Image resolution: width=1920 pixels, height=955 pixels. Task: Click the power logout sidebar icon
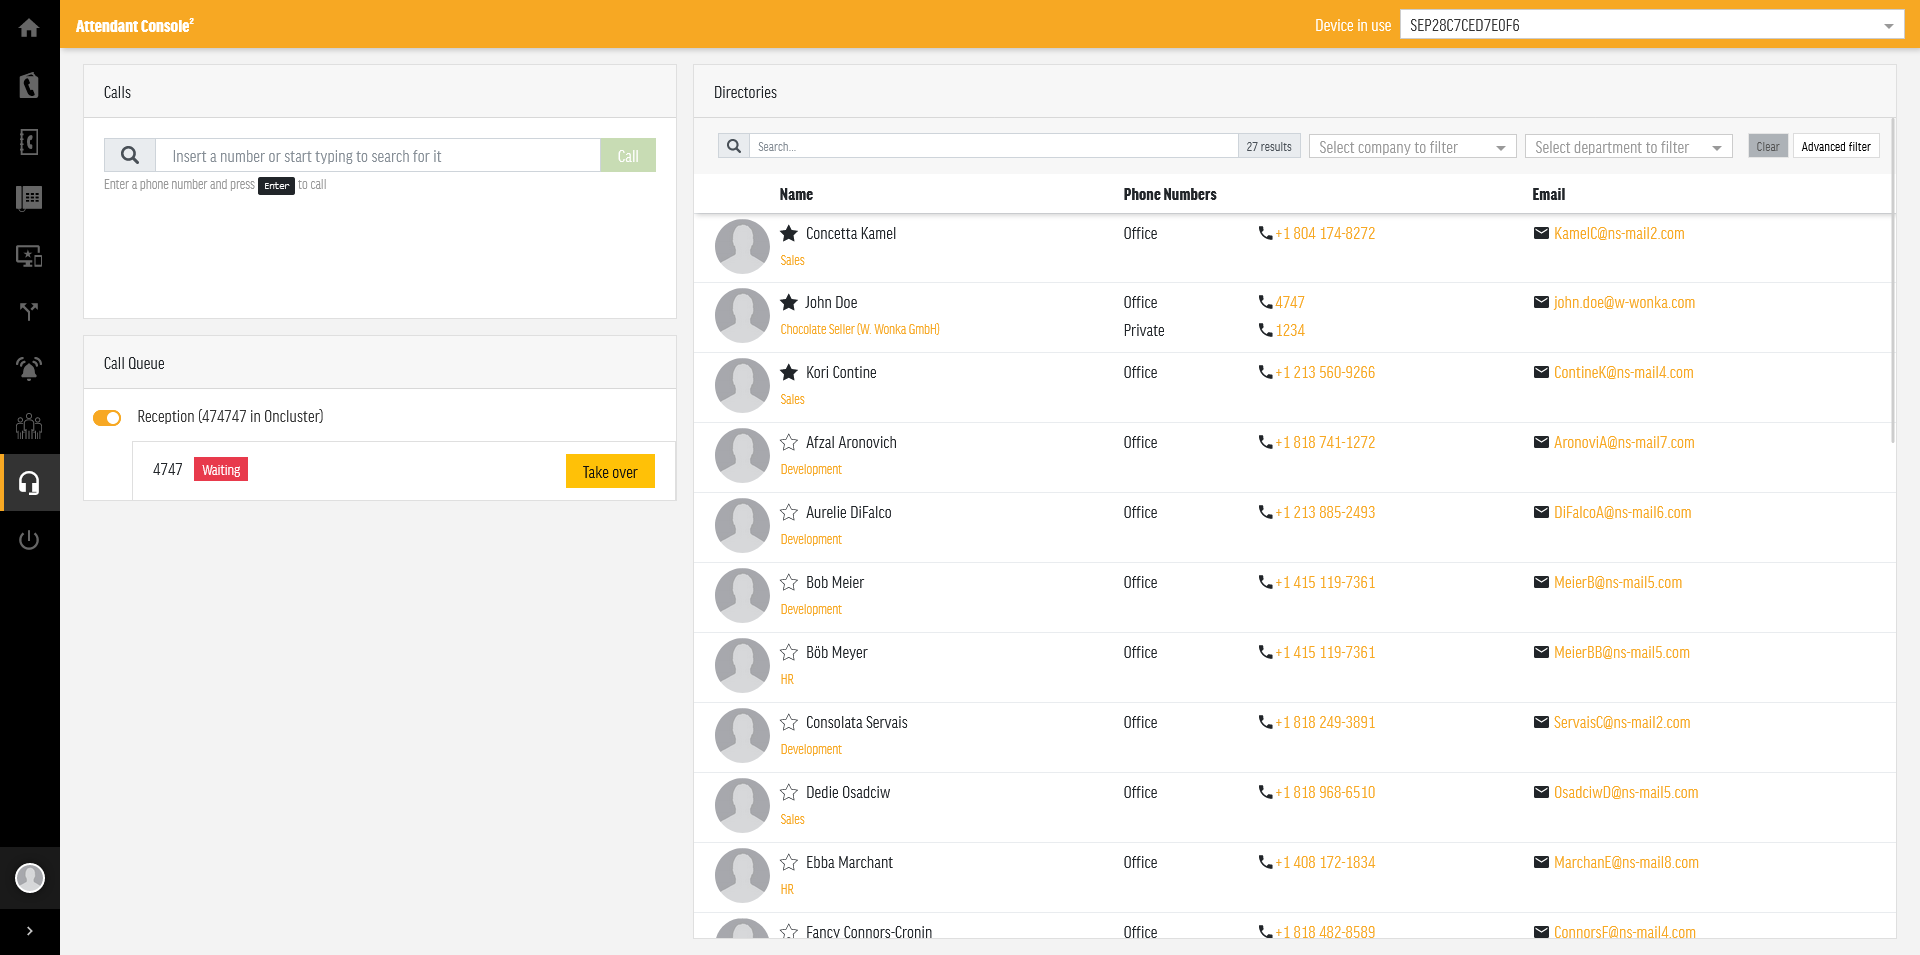click(x=29, y=540)
